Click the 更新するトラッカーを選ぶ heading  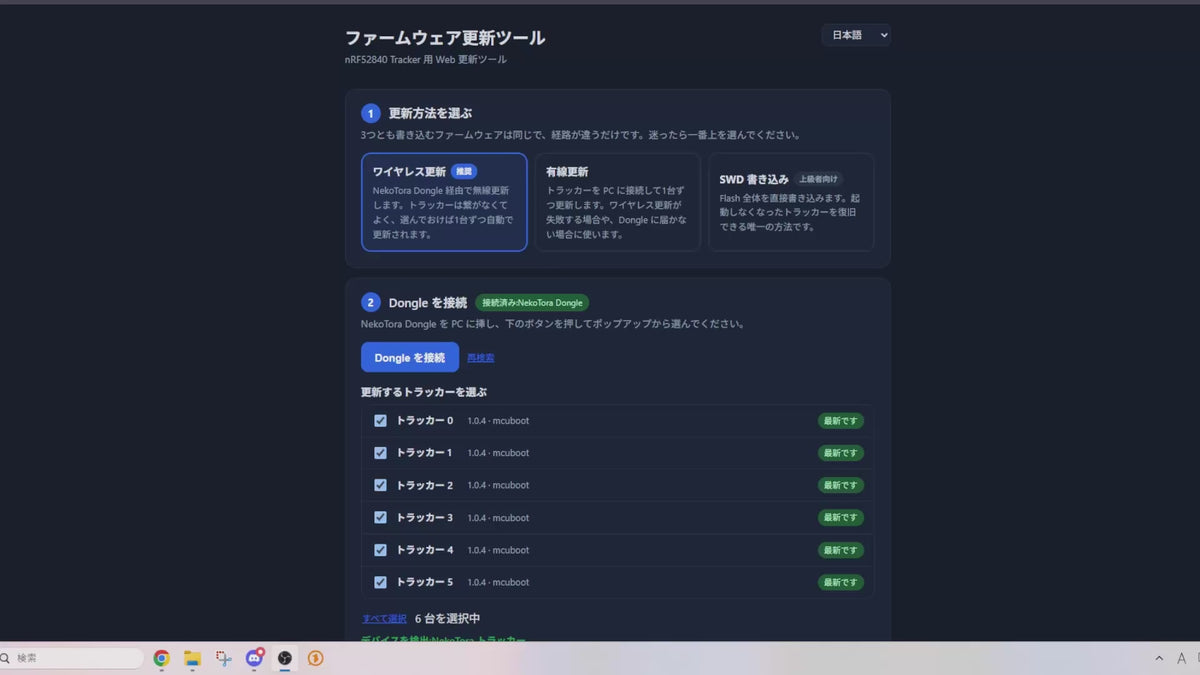(424, 392)
